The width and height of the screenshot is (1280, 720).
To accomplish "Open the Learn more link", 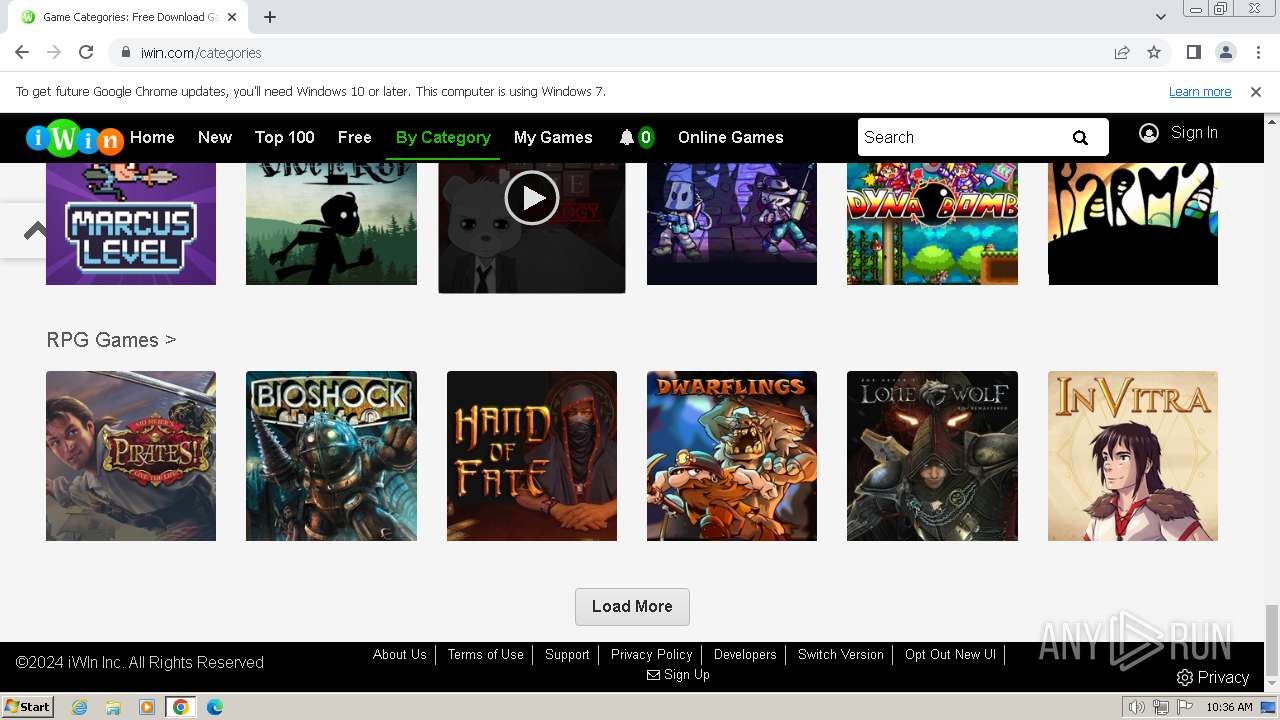I will coord(1200,92).
